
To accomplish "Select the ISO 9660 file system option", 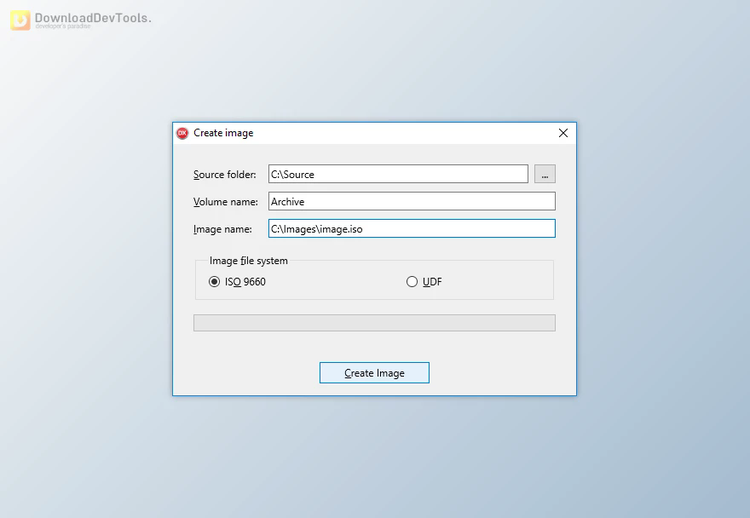I will tap(237, 282).
